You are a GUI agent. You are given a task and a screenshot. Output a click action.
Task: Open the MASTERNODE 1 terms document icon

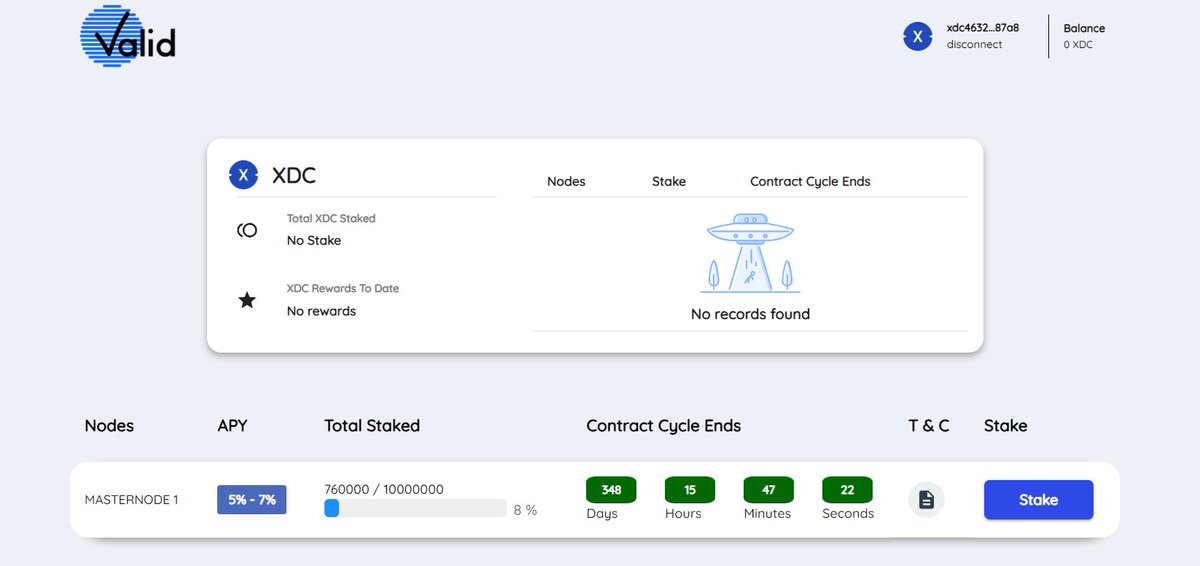click(x=926, y=499)
